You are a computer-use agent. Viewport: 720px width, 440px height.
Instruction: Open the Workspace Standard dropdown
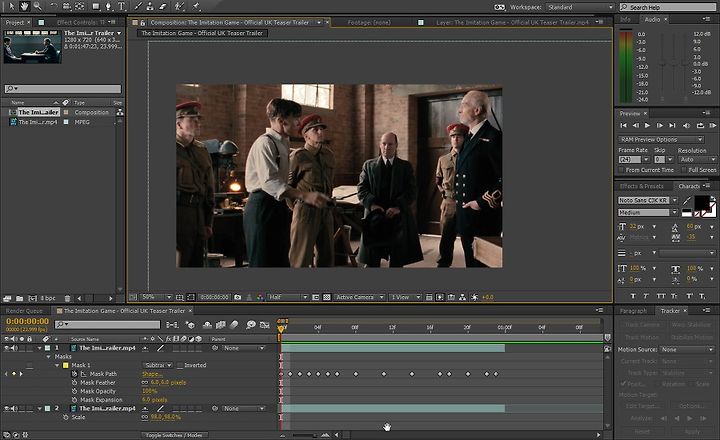coord(580,7)
